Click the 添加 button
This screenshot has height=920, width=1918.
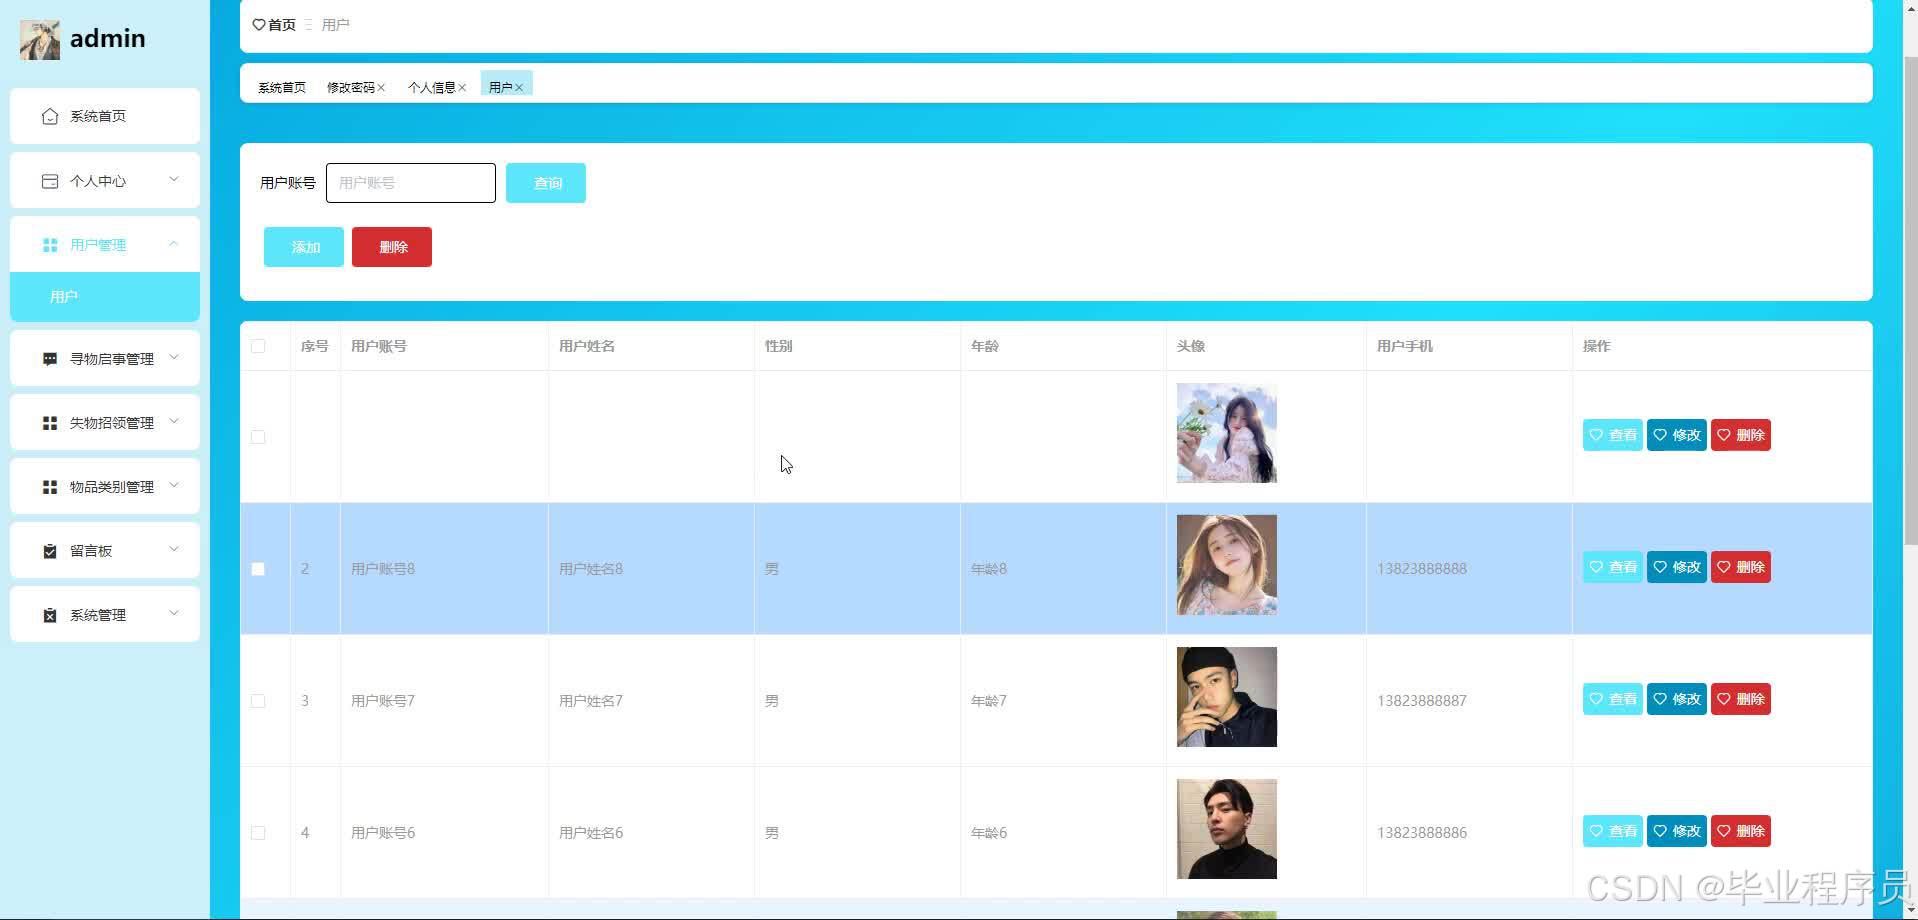point(304,247)
